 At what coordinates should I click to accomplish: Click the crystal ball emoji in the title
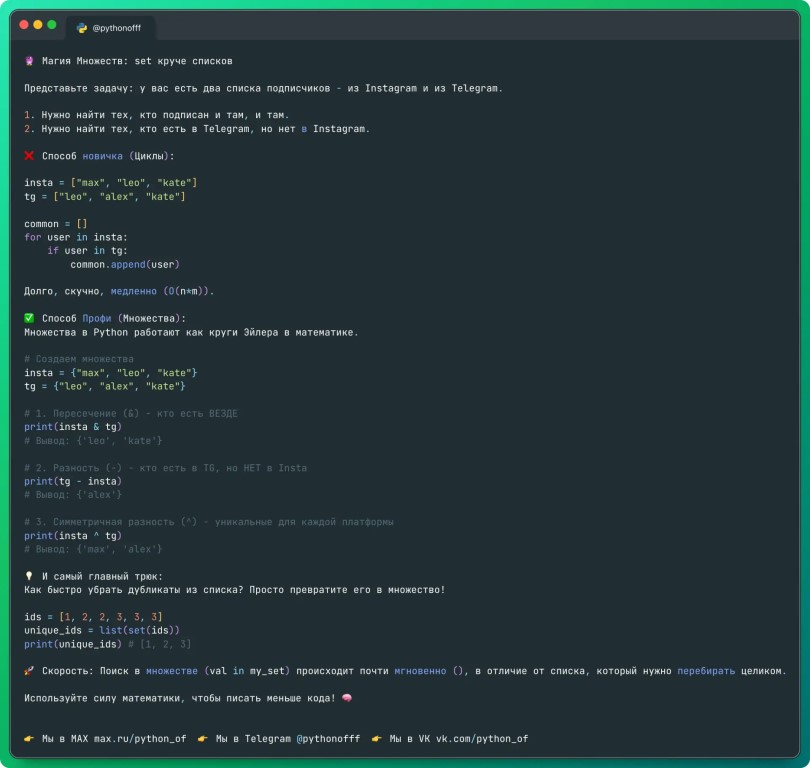pyautogui.click(x=30, y=61)
